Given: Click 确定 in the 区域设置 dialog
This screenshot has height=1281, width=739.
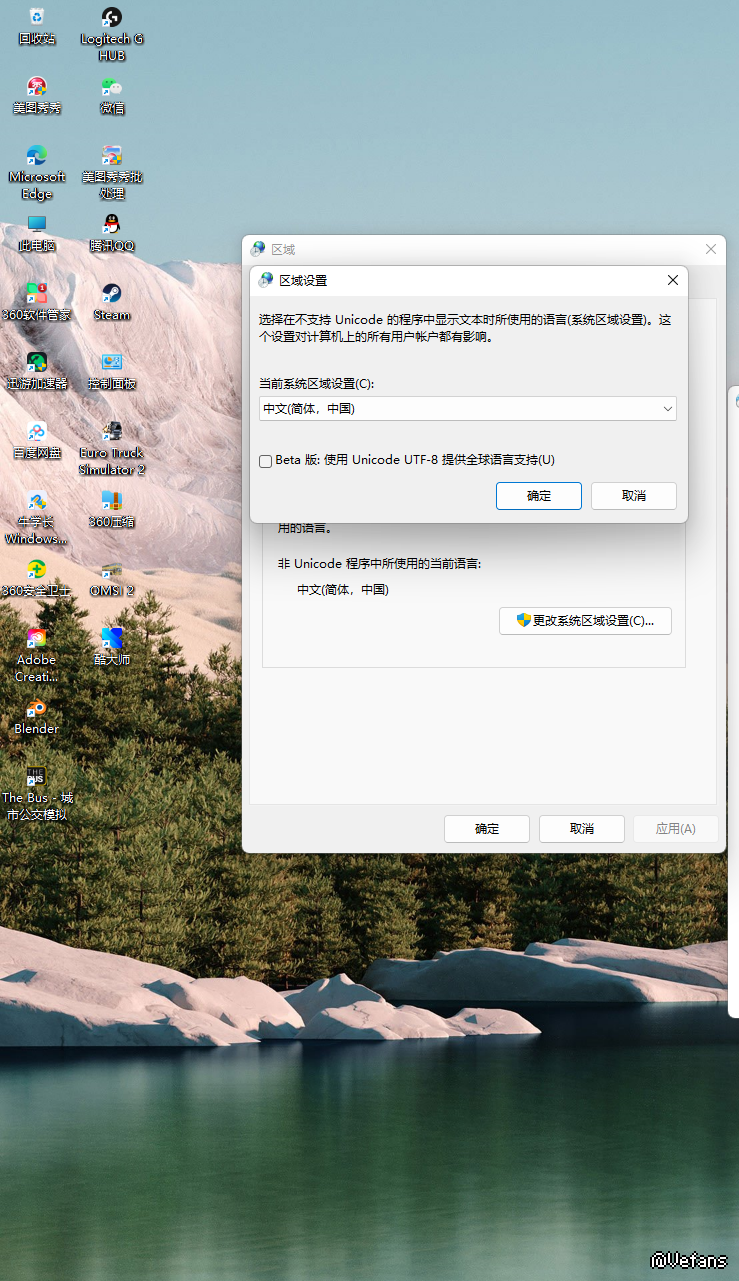Looking at the screenshot, I should point(539,496).
